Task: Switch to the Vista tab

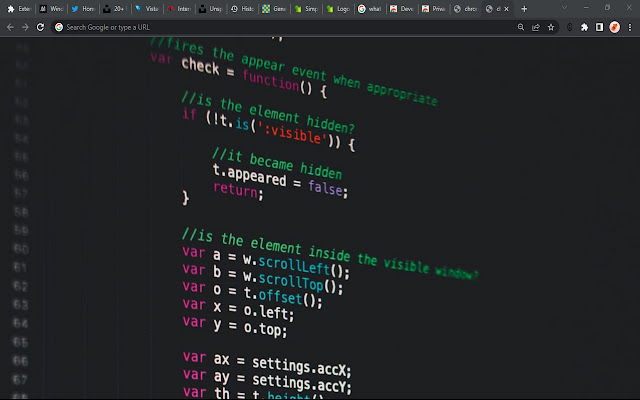Action: coord(147,9)
